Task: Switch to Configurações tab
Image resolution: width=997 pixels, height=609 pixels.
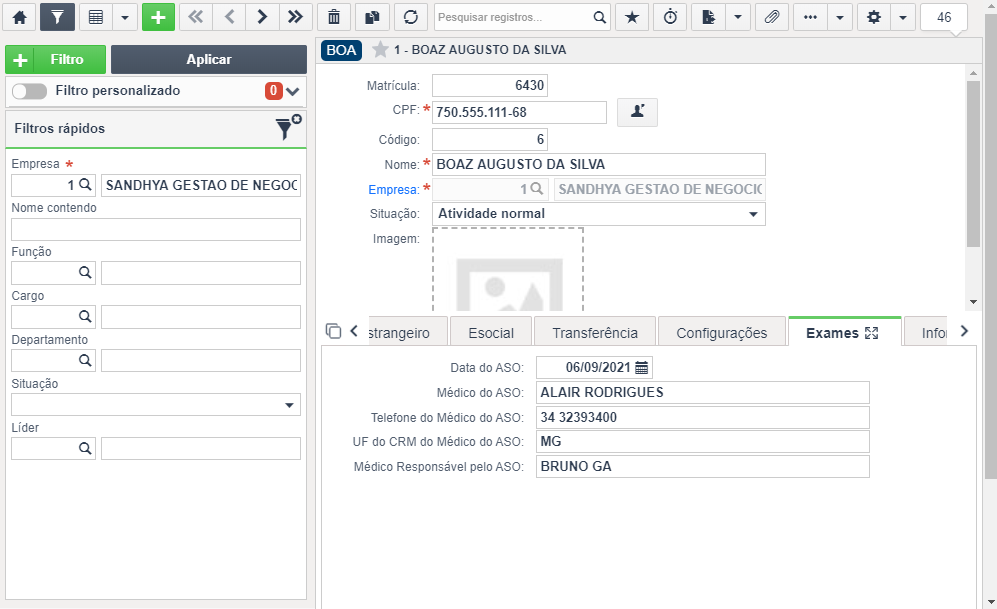Action: 722,333
